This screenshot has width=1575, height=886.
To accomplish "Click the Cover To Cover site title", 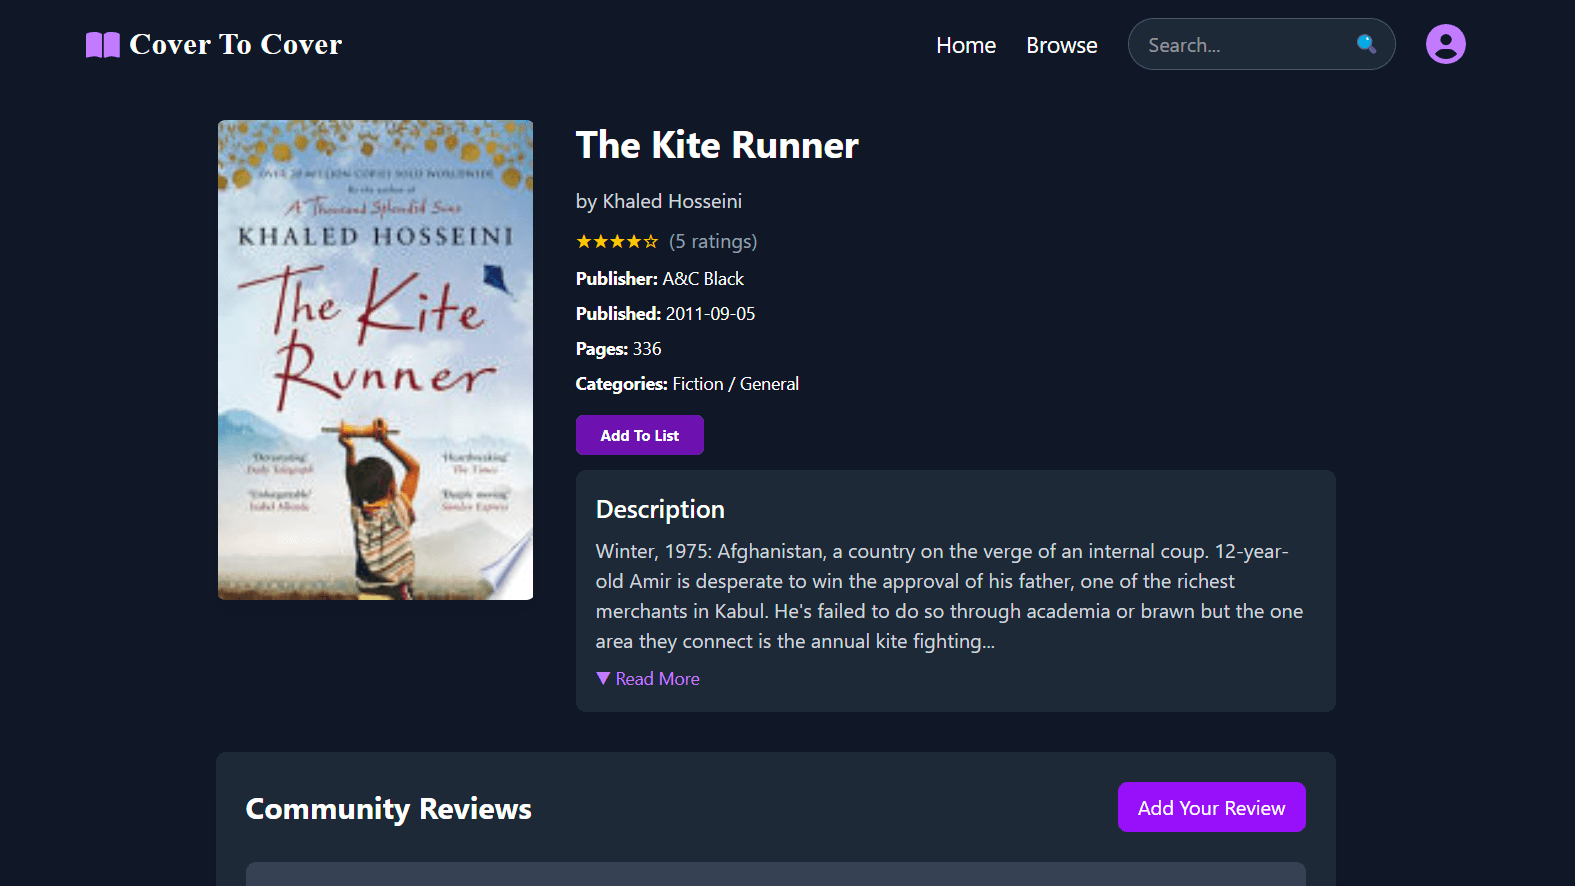I will click(236, 45).
